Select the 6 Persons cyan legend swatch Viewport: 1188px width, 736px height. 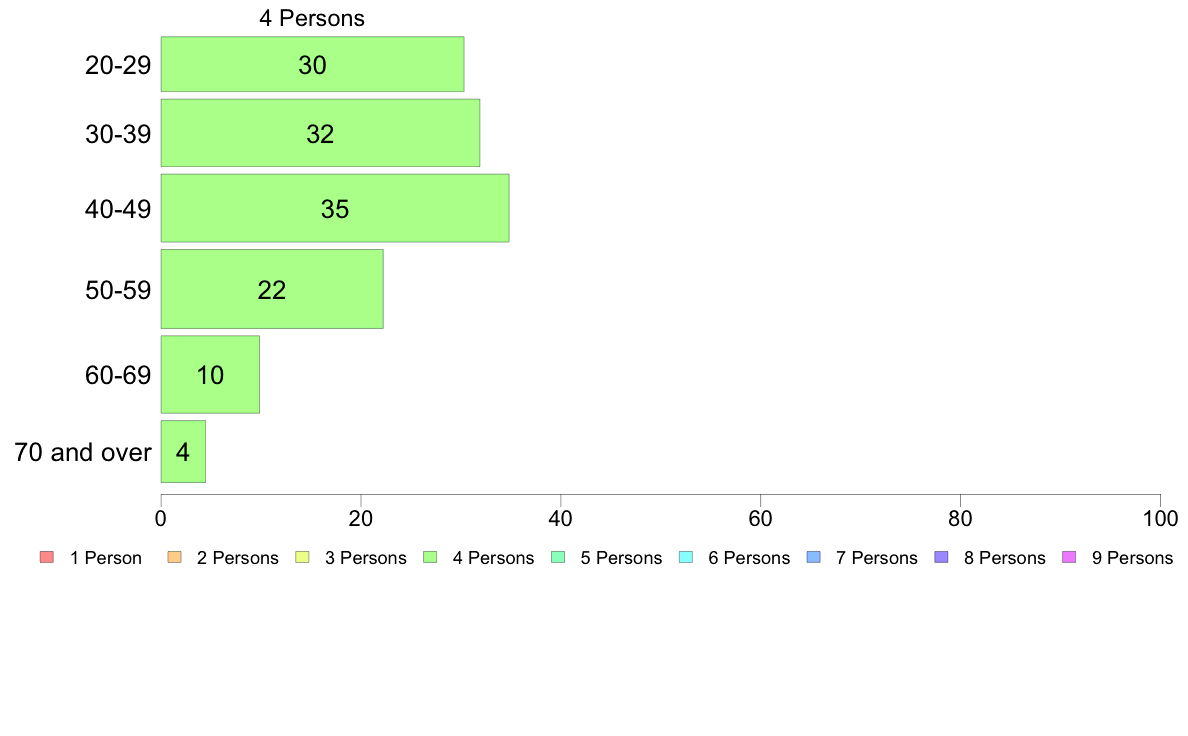tap(686, 557)
